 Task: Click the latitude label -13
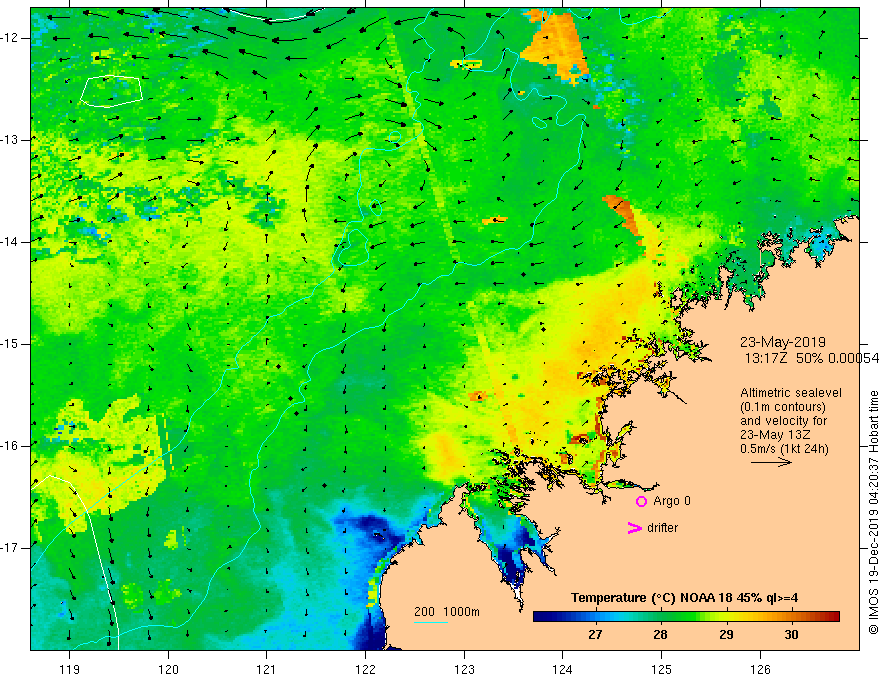point(10,140)
